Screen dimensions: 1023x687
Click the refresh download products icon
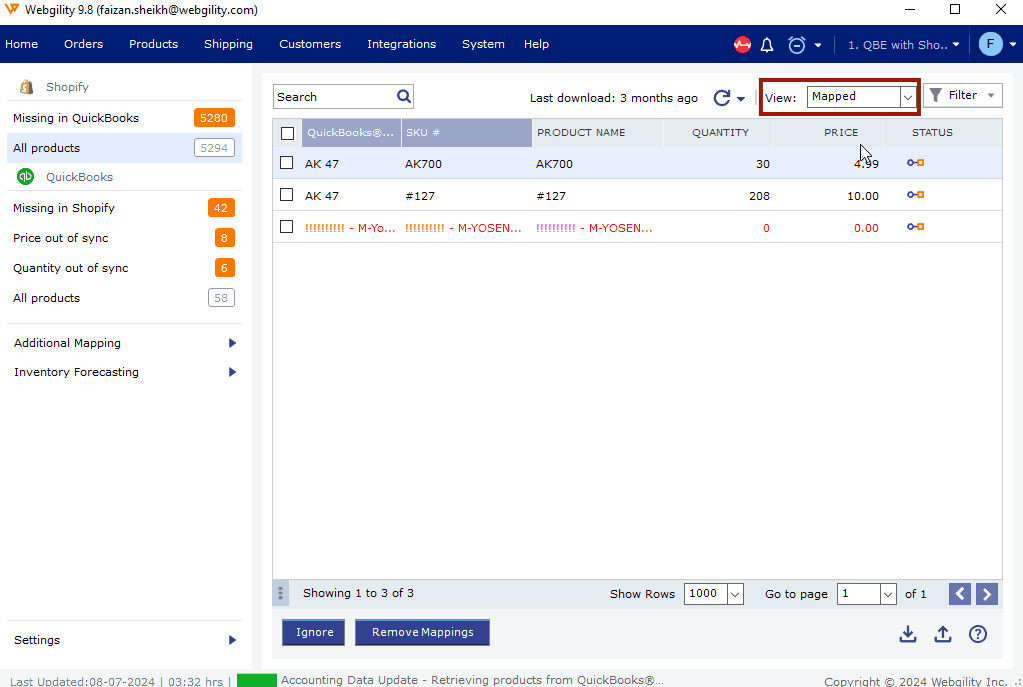coord(722,98)
